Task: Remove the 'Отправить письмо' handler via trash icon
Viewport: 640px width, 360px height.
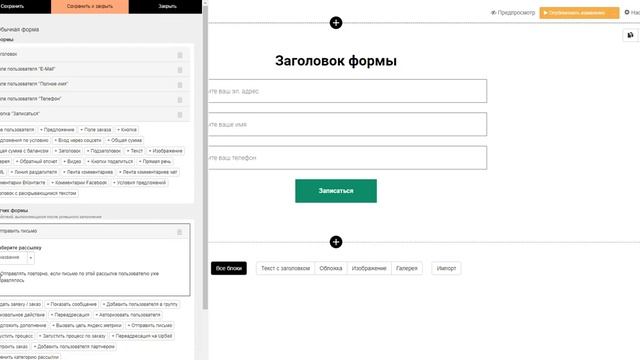Action: tap(179, 232)
